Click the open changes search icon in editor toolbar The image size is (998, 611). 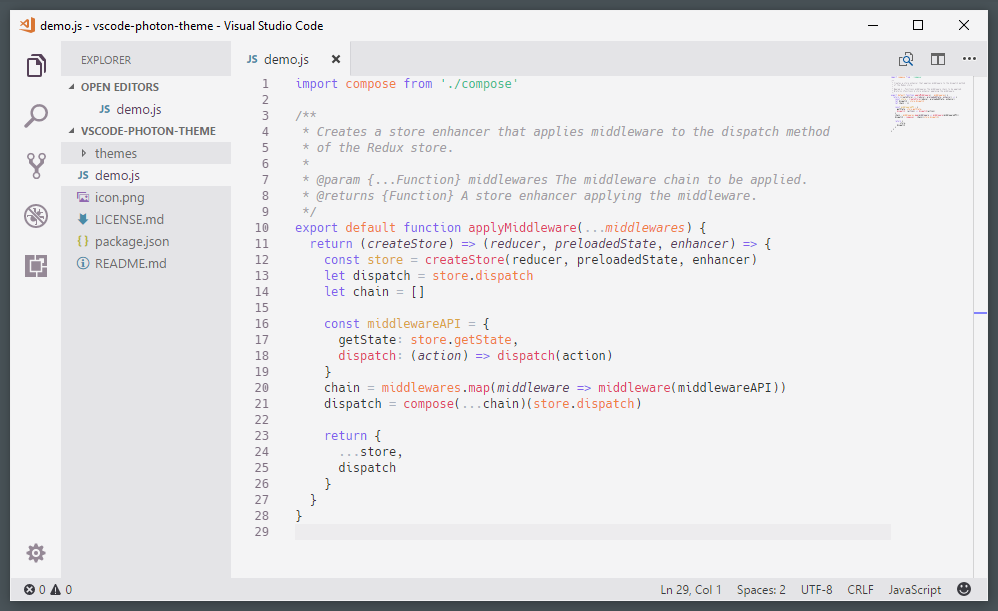(906, 59)
